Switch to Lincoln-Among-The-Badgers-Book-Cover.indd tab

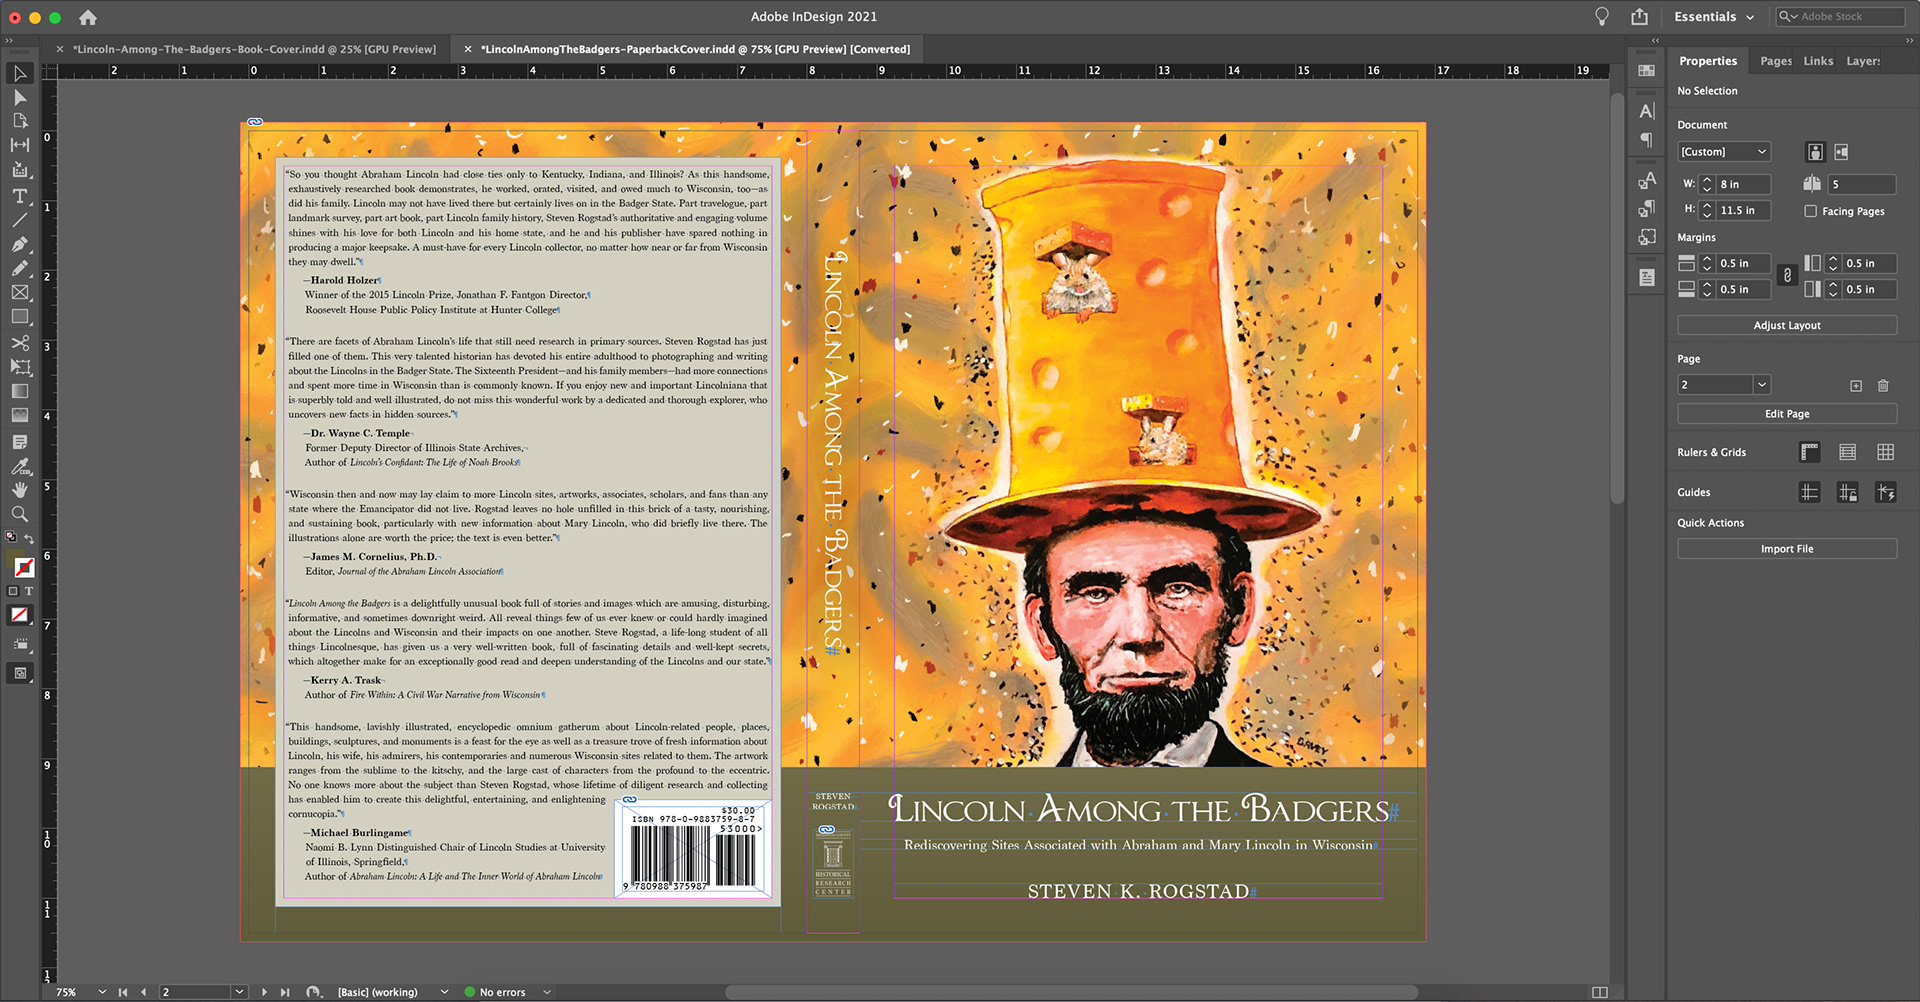254,48
